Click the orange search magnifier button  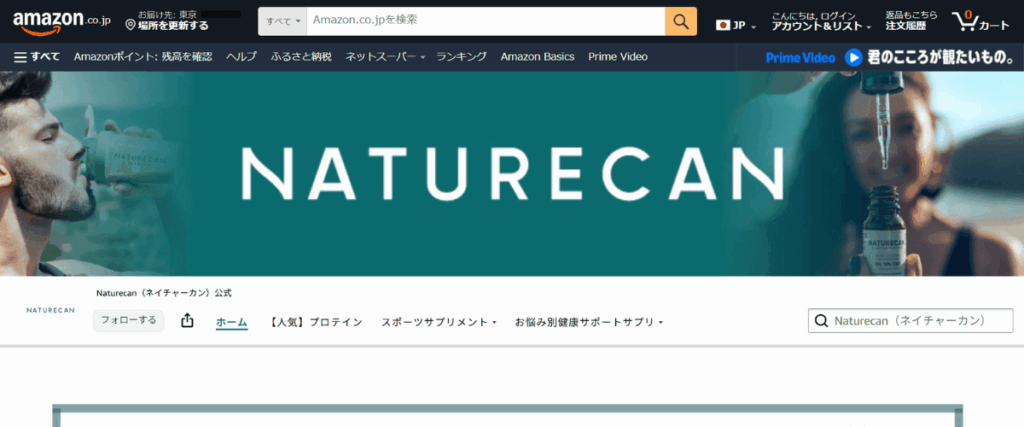coord(680,22)
